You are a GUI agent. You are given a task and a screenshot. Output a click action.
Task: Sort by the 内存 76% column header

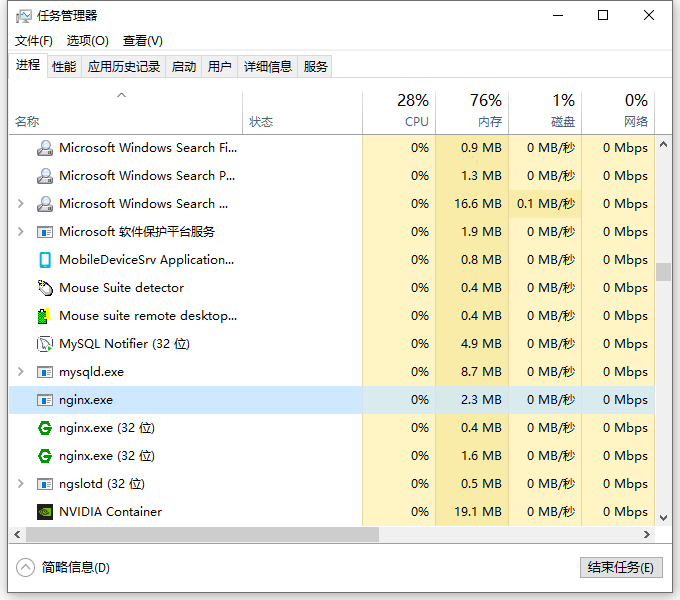[472, 113]
